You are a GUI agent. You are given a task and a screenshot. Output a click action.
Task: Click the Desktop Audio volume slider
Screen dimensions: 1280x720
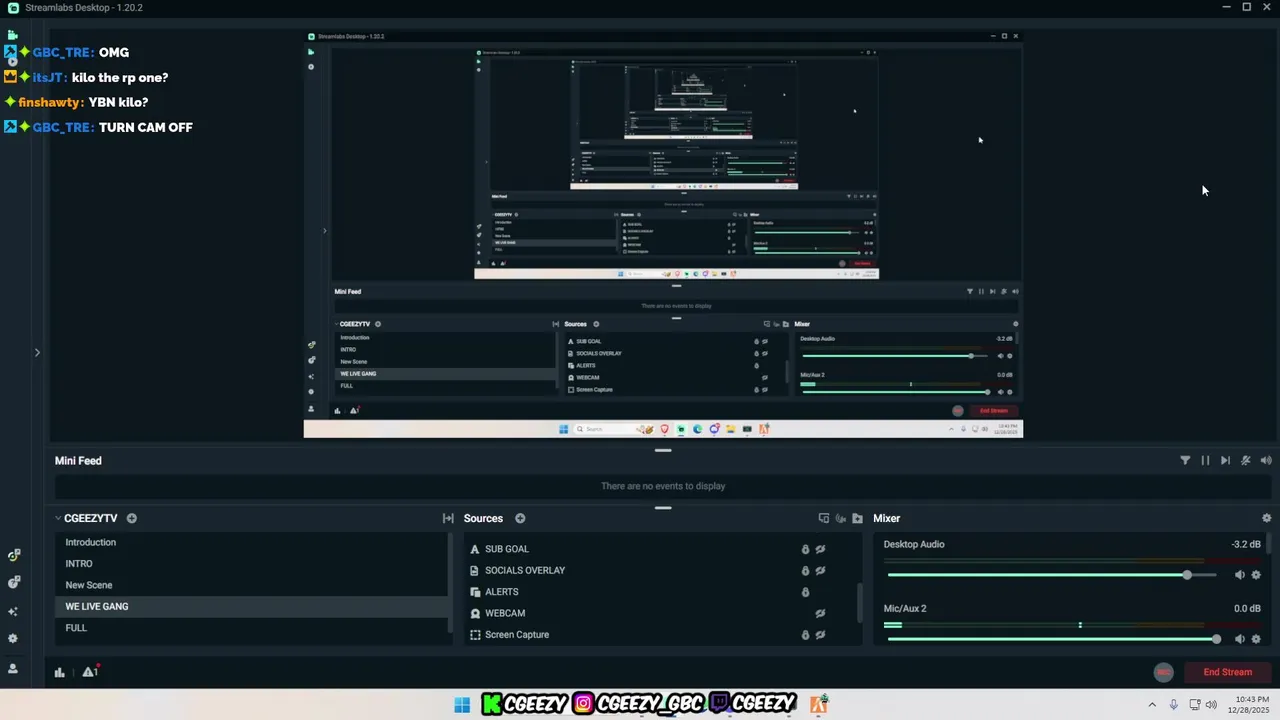(x=1052, y=575)
